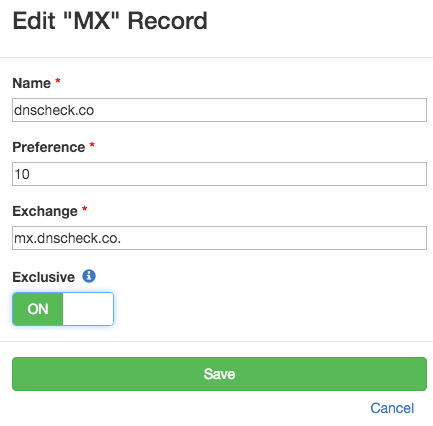This screenshot has width=433, height=426.
Task: Focus the Exchange input field
Action: tap(219, 238)
